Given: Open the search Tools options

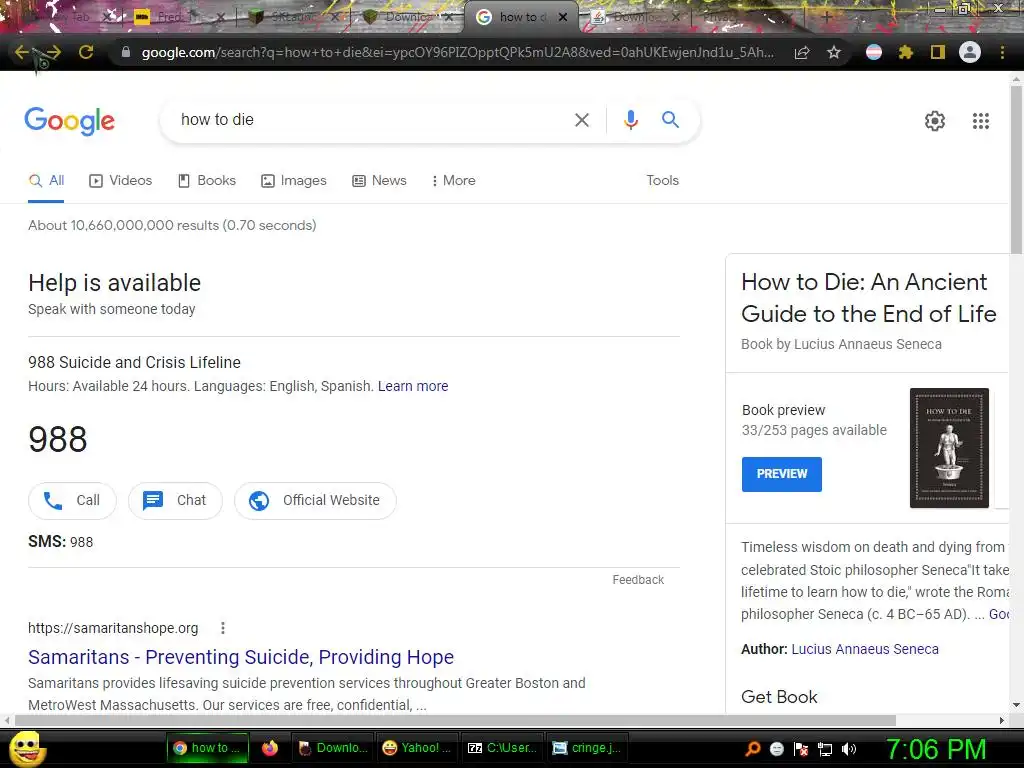Looking at the screenshot, I should pyautogui.click(x=662, y=181).
